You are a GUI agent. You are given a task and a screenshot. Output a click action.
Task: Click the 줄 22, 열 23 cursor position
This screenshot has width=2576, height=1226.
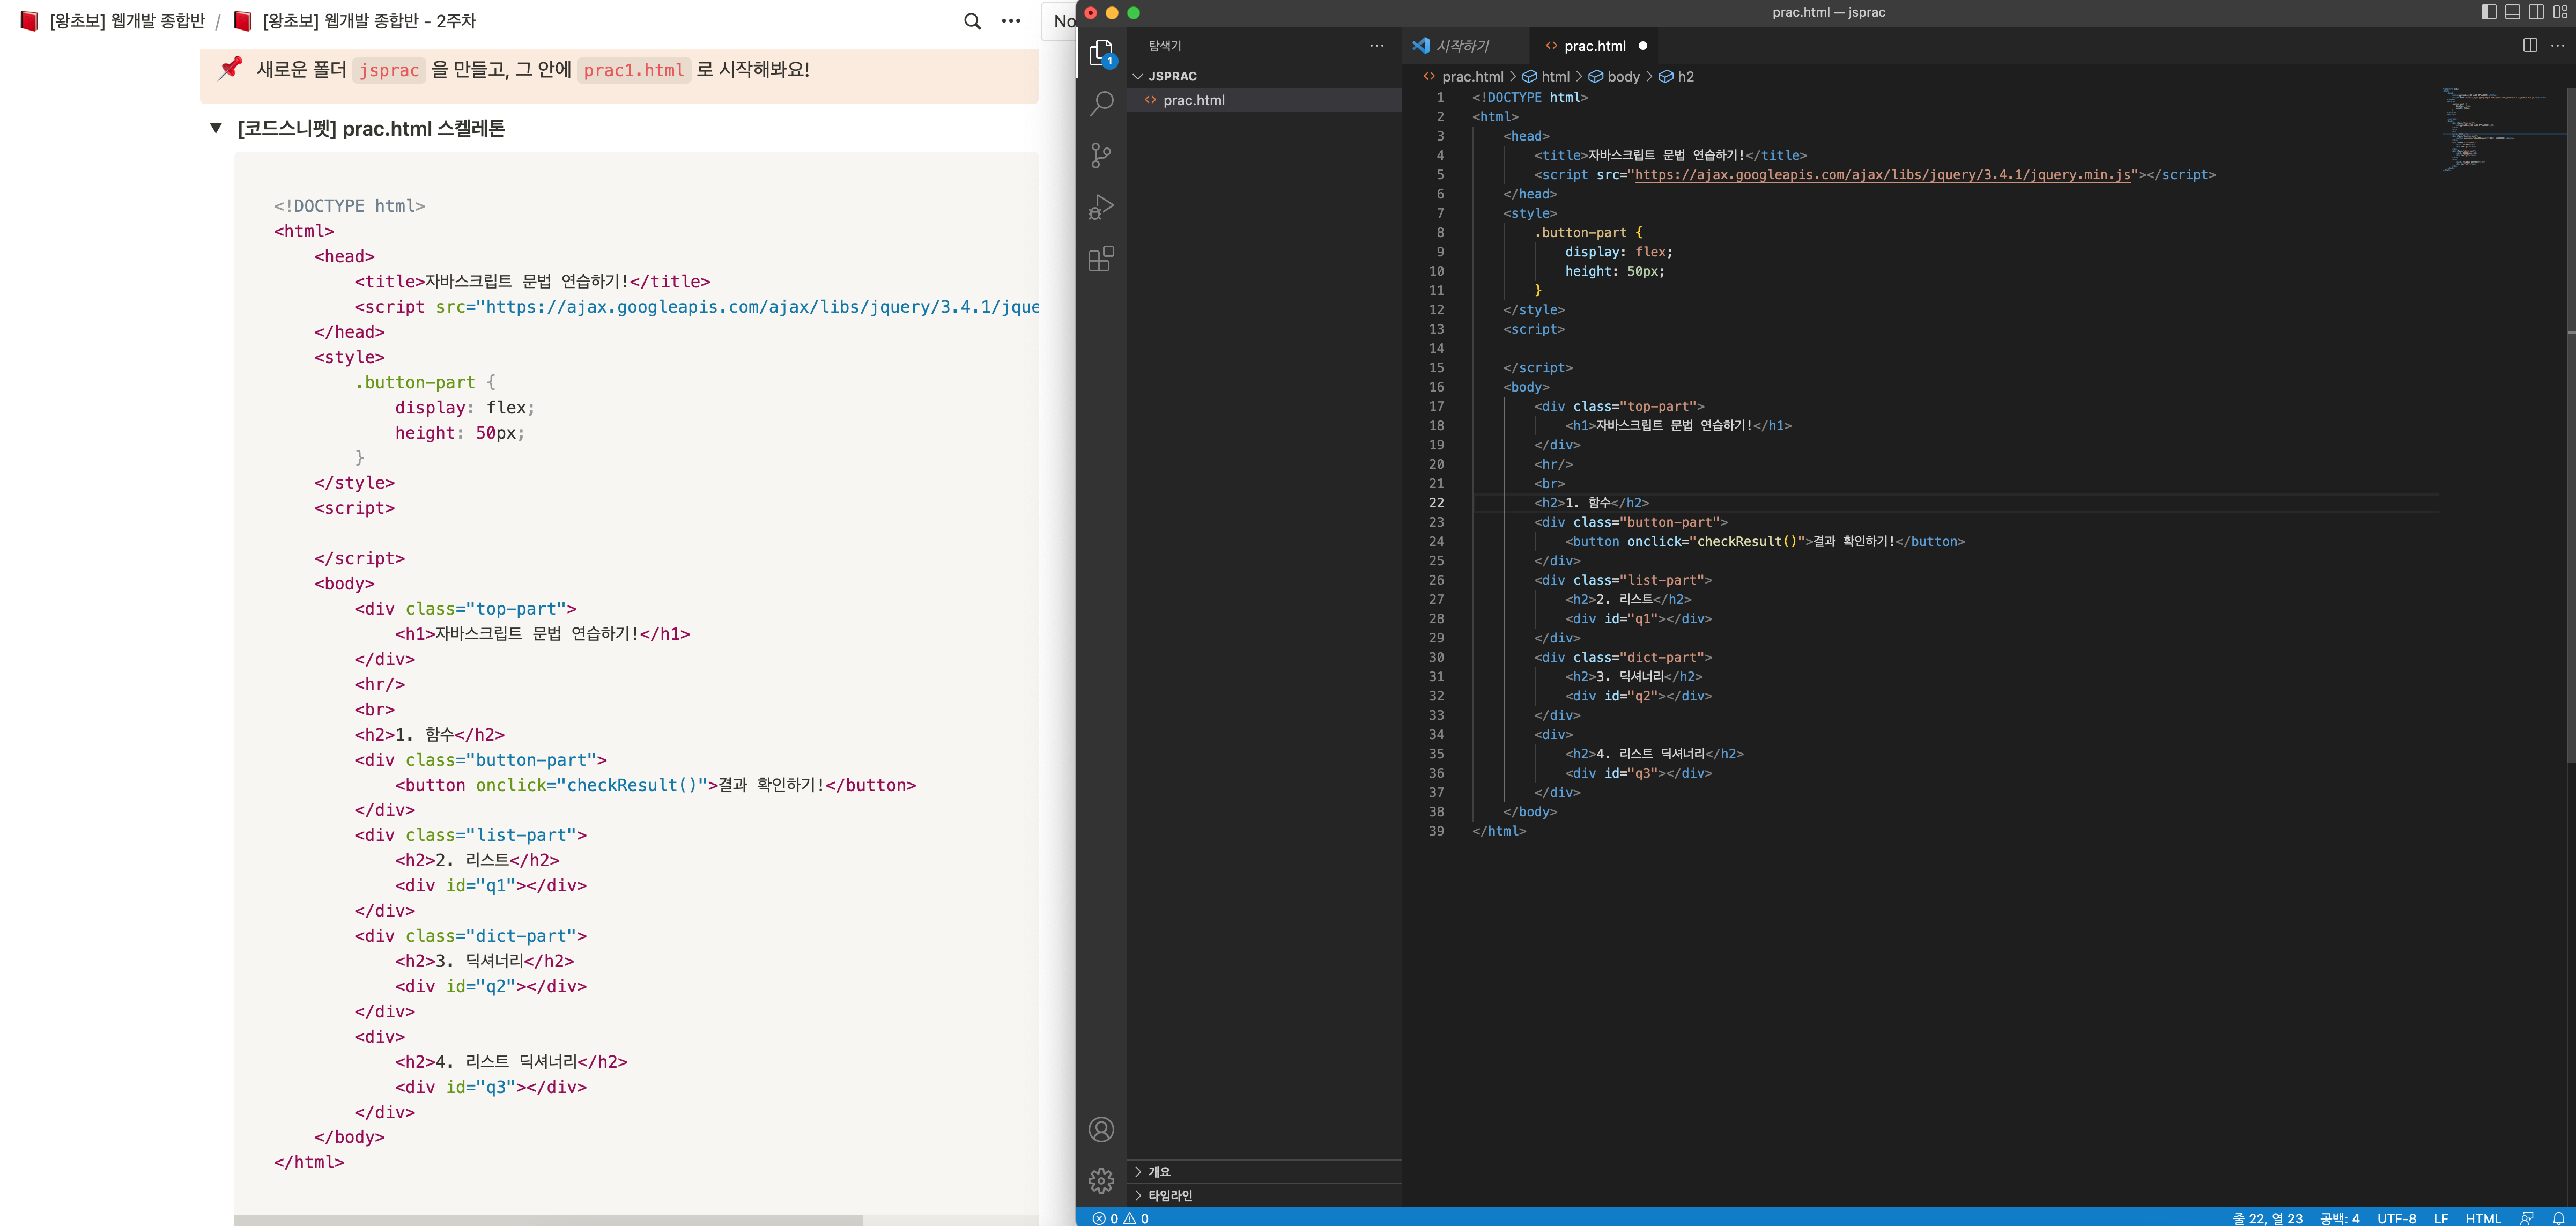pyautogui.click(x=2267, y=1218)
